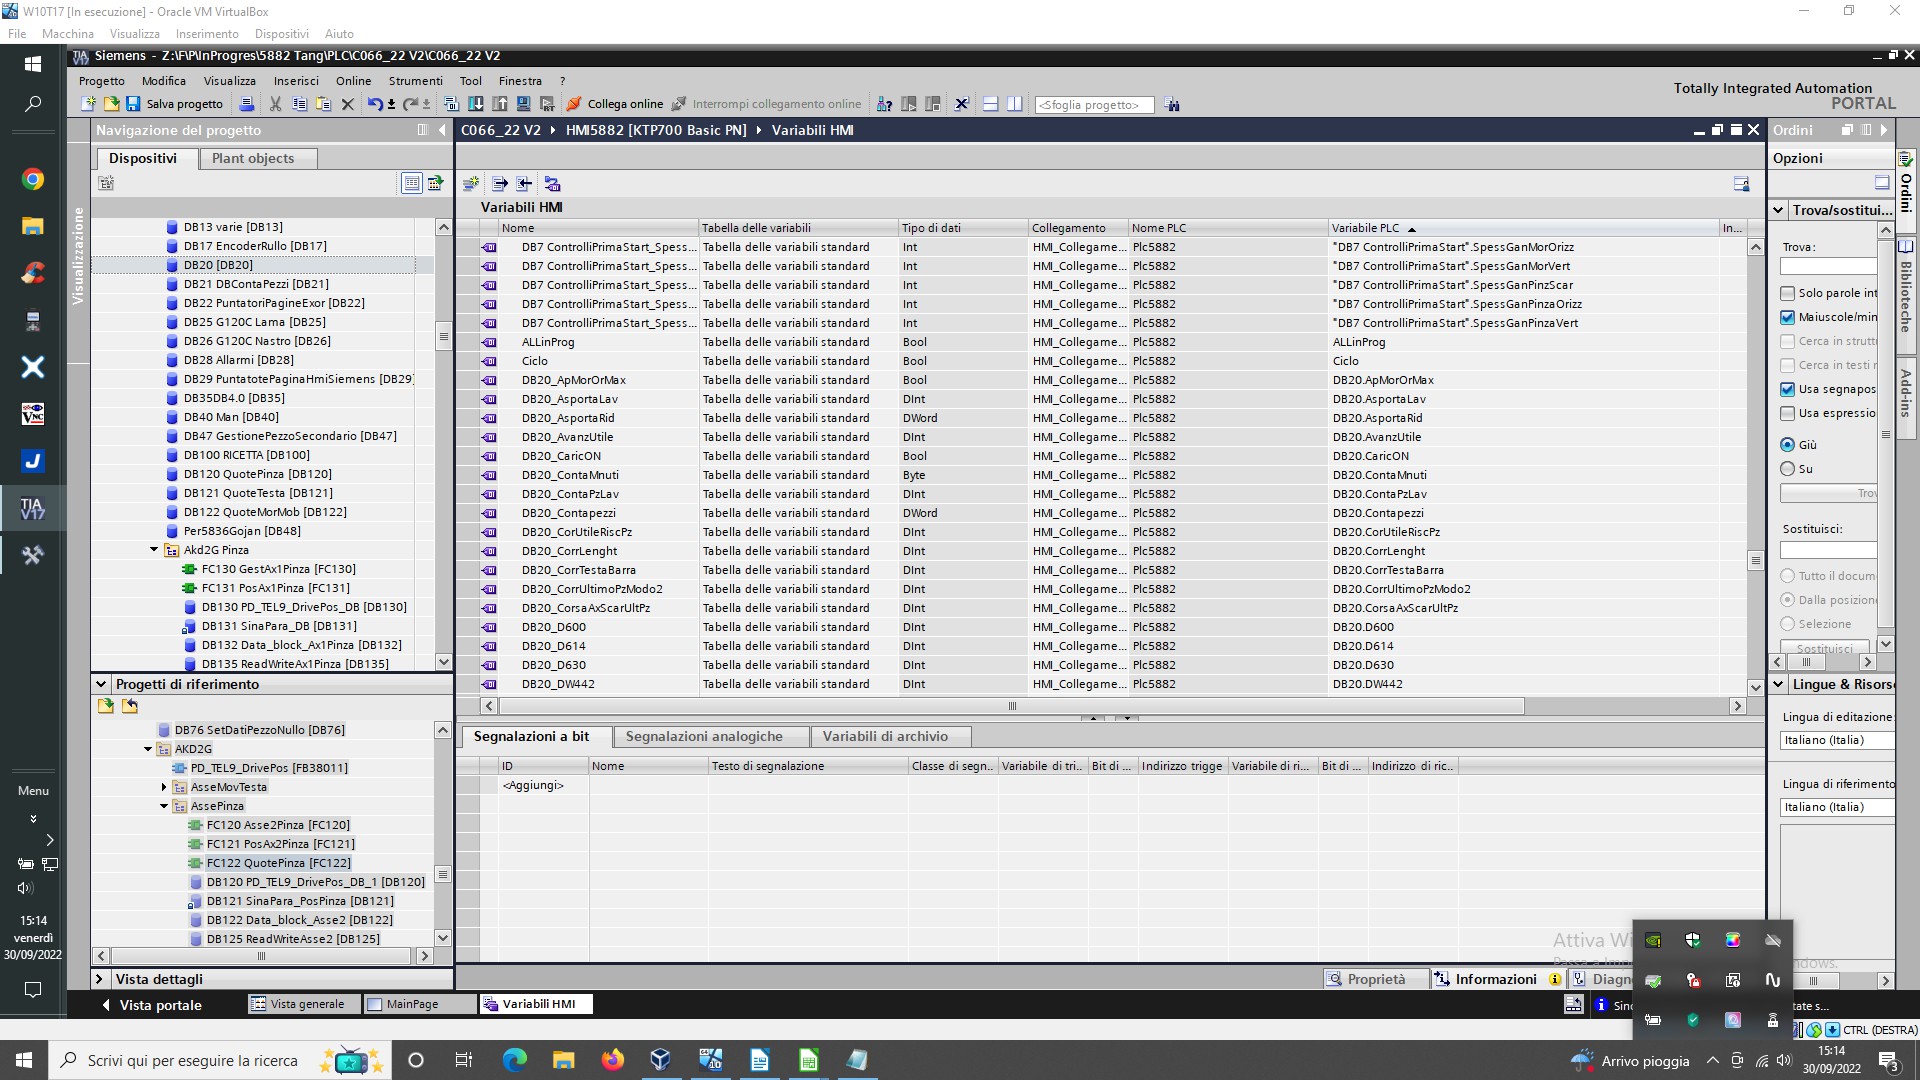The height and width of the screenshot is (1080, 1920).
Task: Split editor area horizontally icon
Action: [x=990, y=104]
